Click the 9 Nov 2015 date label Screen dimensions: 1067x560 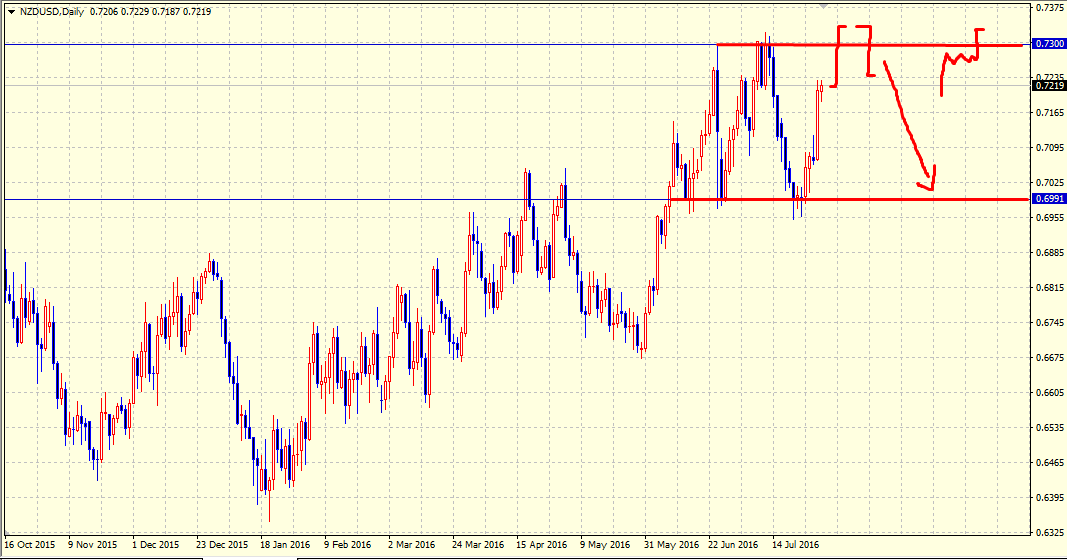point(93,545)
